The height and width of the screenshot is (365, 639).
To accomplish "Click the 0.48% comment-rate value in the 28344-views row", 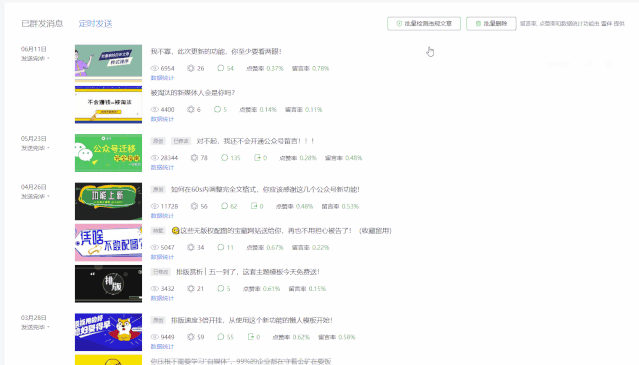I will tap(353, 158).
